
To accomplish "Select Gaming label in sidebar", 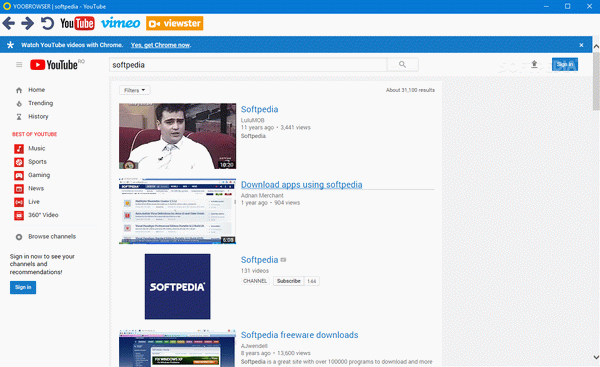I will tap(39, 175).
